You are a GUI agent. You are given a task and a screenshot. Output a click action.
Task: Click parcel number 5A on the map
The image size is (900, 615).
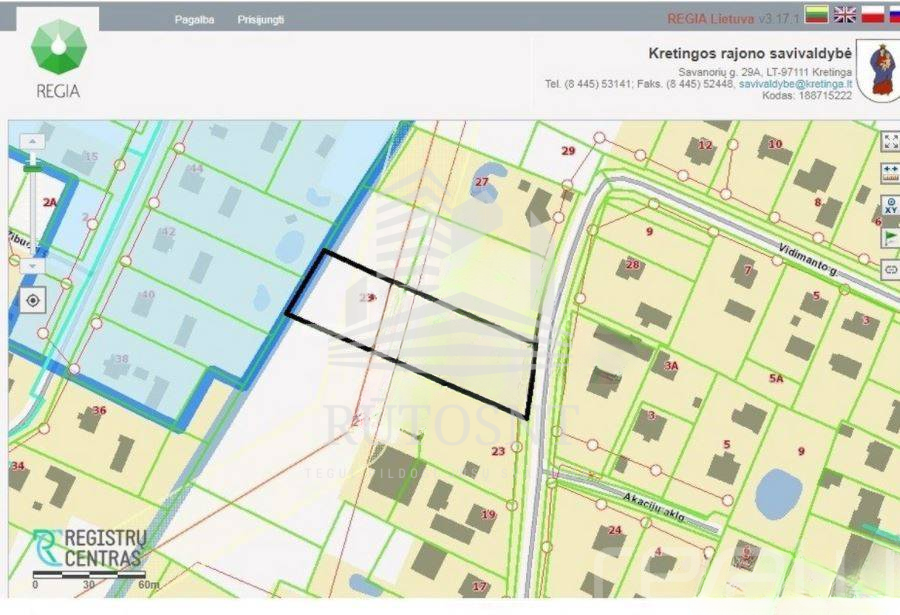(776, 378)
